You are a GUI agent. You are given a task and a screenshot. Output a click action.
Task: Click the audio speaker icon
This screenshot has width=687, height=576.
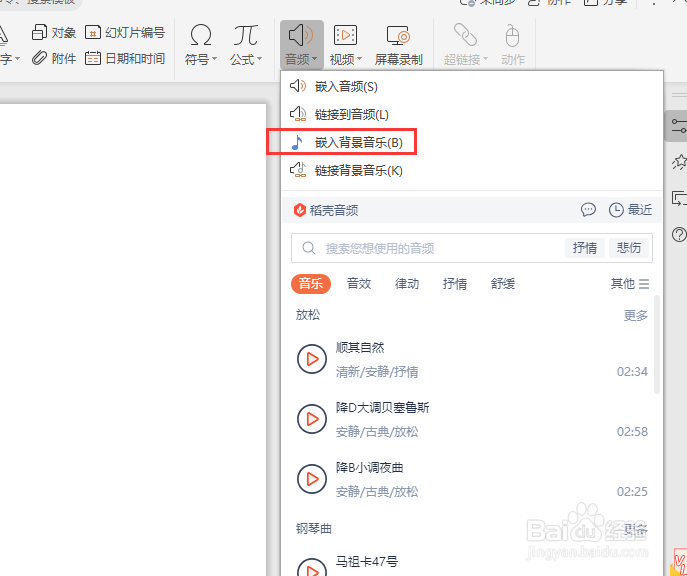(x=301, y=35)
